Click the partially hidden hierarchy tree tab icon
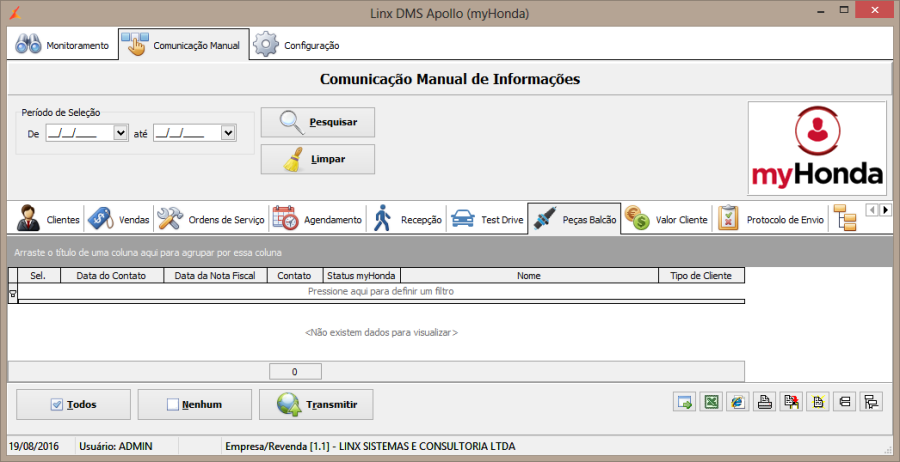Viewport: 900px width, 462px height. click(x=844, y=218)
